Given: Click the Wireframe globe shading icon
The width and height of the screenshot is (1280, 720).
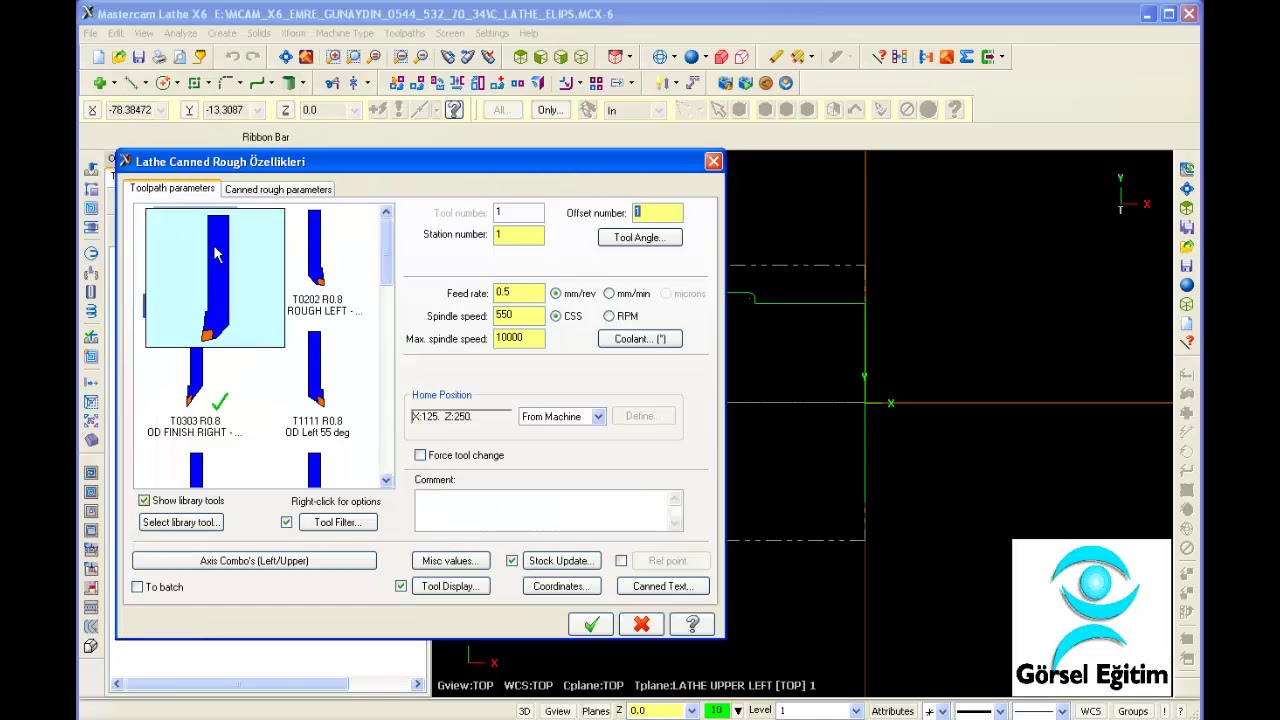Looking at the screenshot, I should coord(660,57).
